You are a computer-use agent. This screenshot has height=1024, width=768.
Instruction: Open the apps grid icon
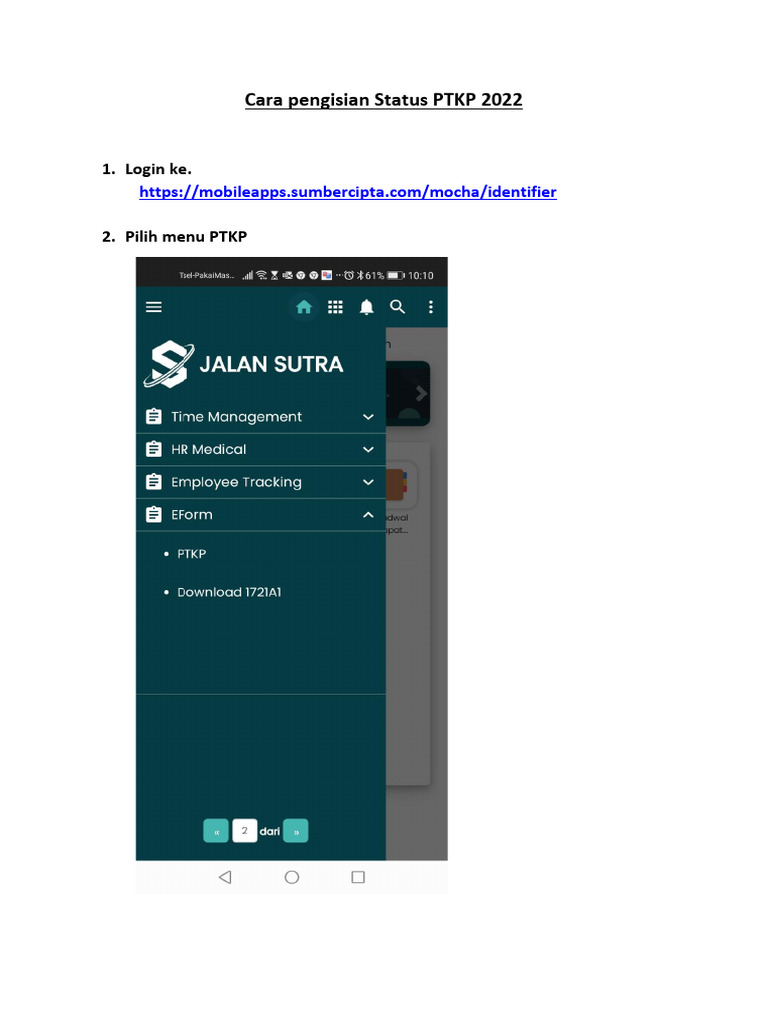coord(335,307)
